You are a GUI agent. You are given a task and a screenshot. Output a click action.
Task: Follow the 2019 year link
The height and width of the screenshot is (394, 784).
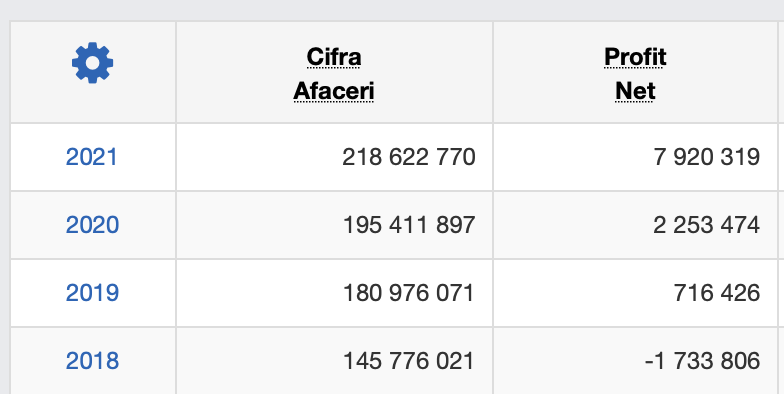click(92, 293)
